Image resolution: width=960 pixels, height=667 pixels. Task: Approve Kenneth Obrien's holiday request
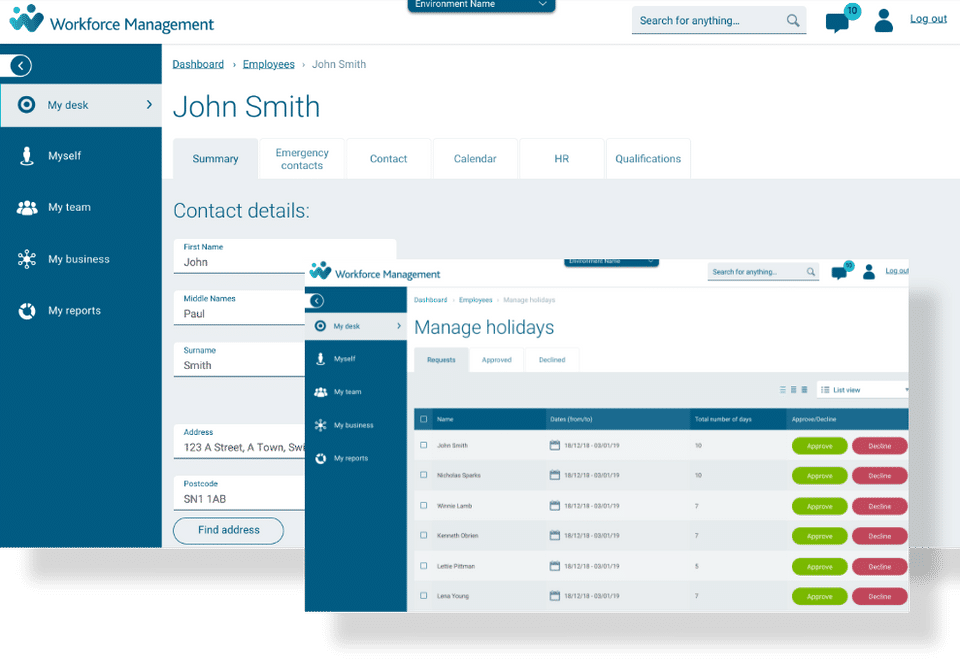point(819,536)
